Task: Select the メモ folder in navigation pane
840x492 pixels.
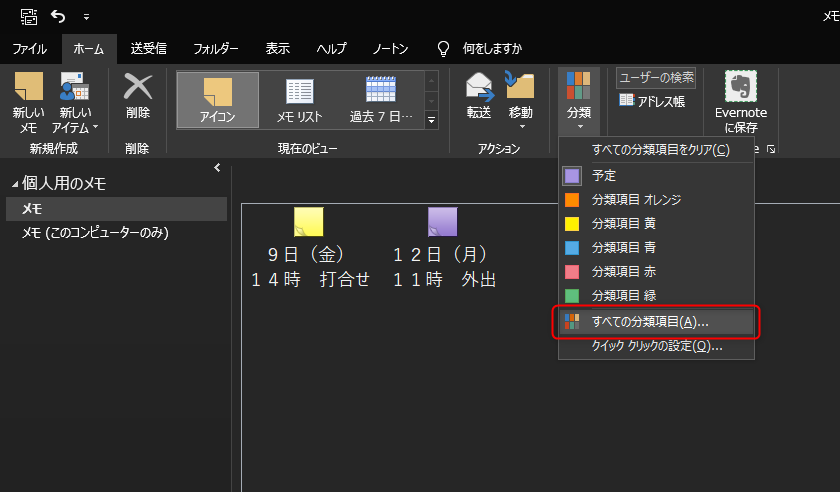Action: pyautogui.click(x=116, y=209)
